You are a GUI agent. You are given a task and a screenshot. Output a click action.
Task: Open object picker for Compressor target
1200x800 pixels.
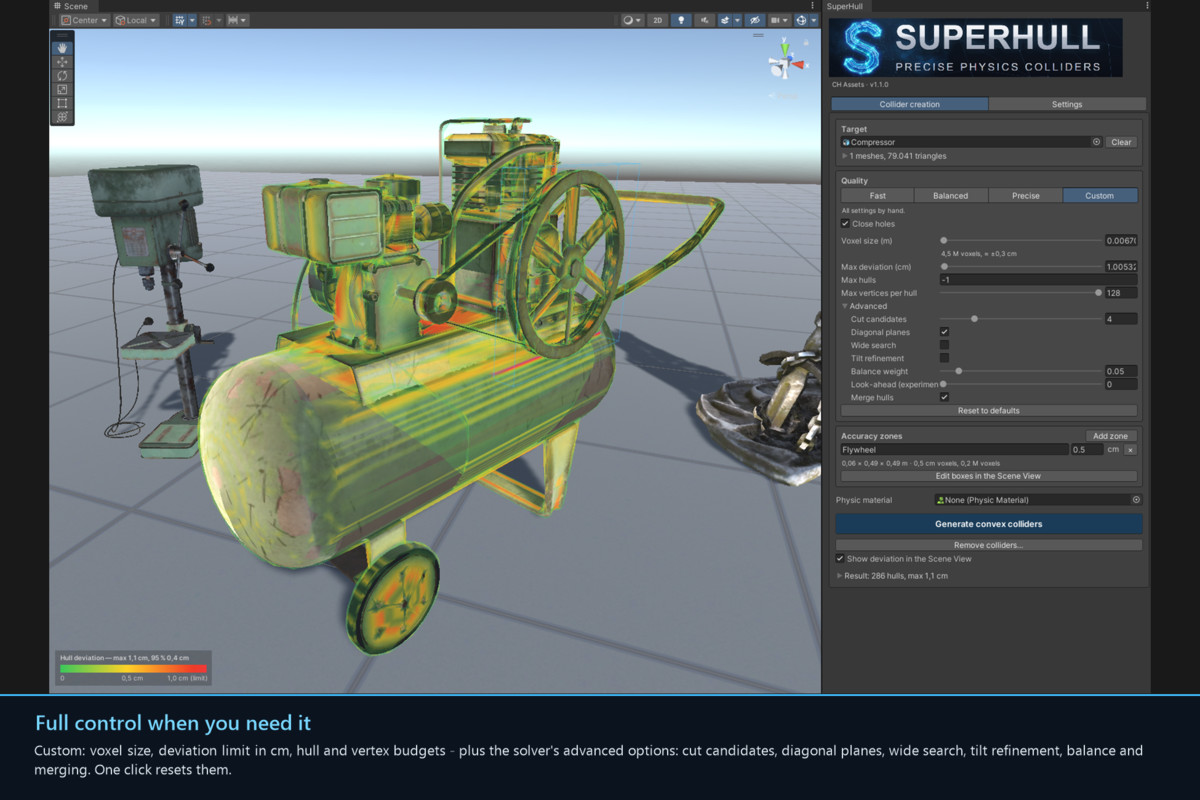[1096, 142]
